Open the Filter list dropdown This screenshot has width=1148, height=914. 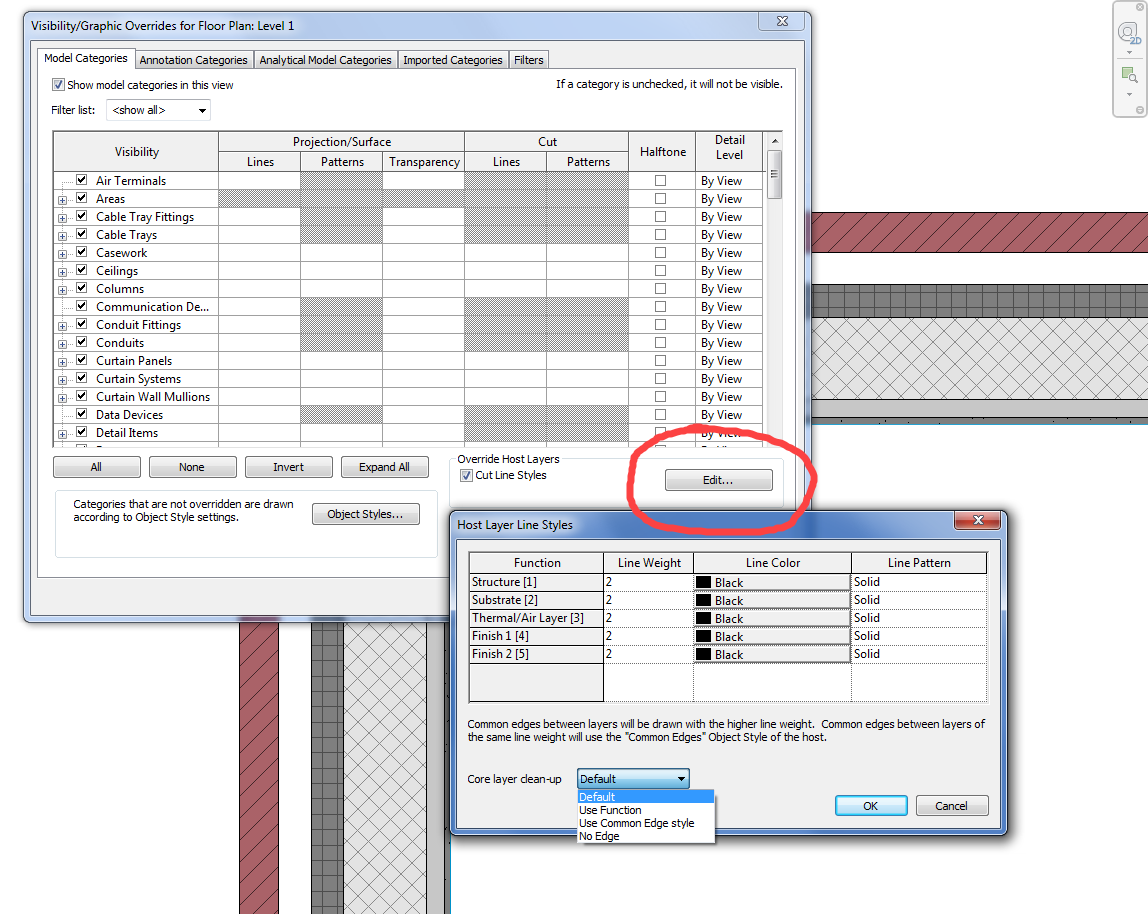pos(159,111)
